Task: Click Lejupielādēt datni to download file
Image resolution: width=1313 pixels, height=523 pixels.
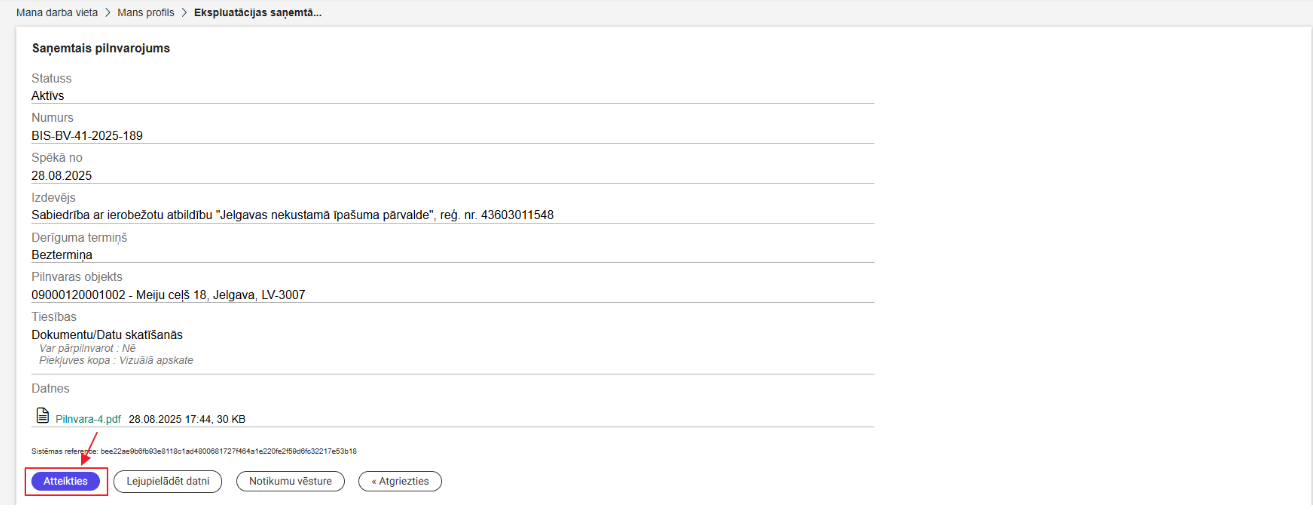Action: (168, 481)
